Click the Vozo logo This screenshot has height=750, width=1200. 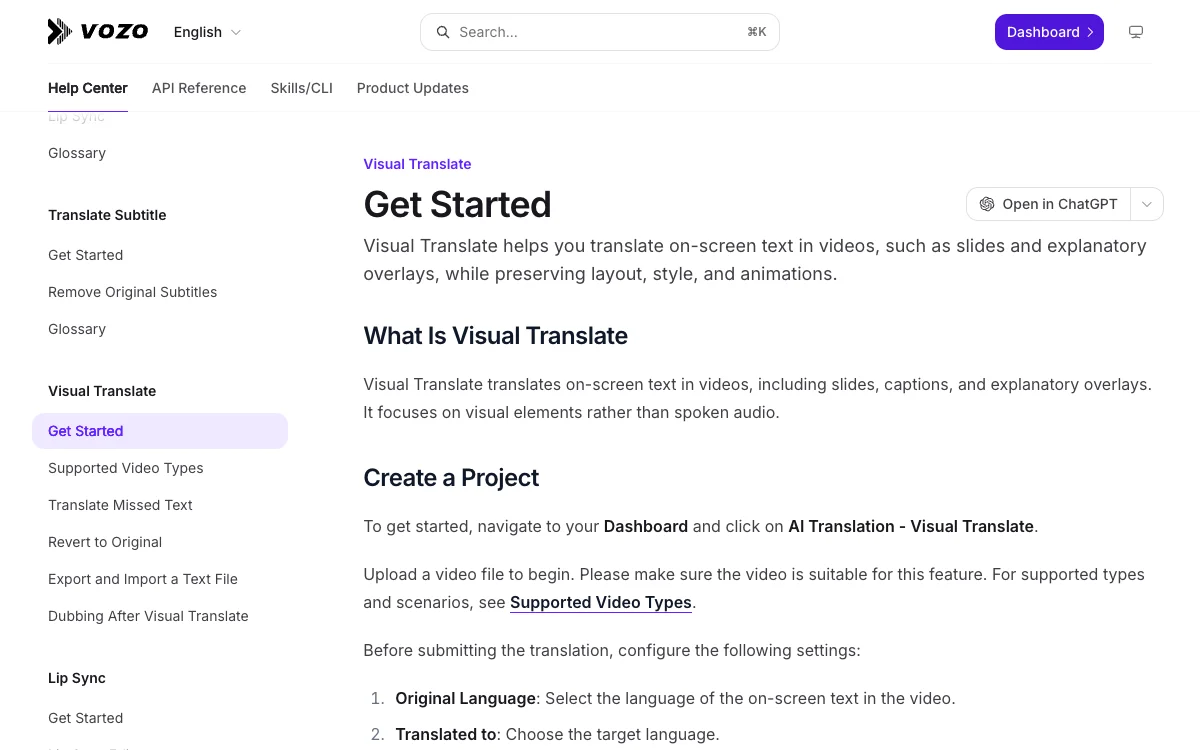(98, 32)
